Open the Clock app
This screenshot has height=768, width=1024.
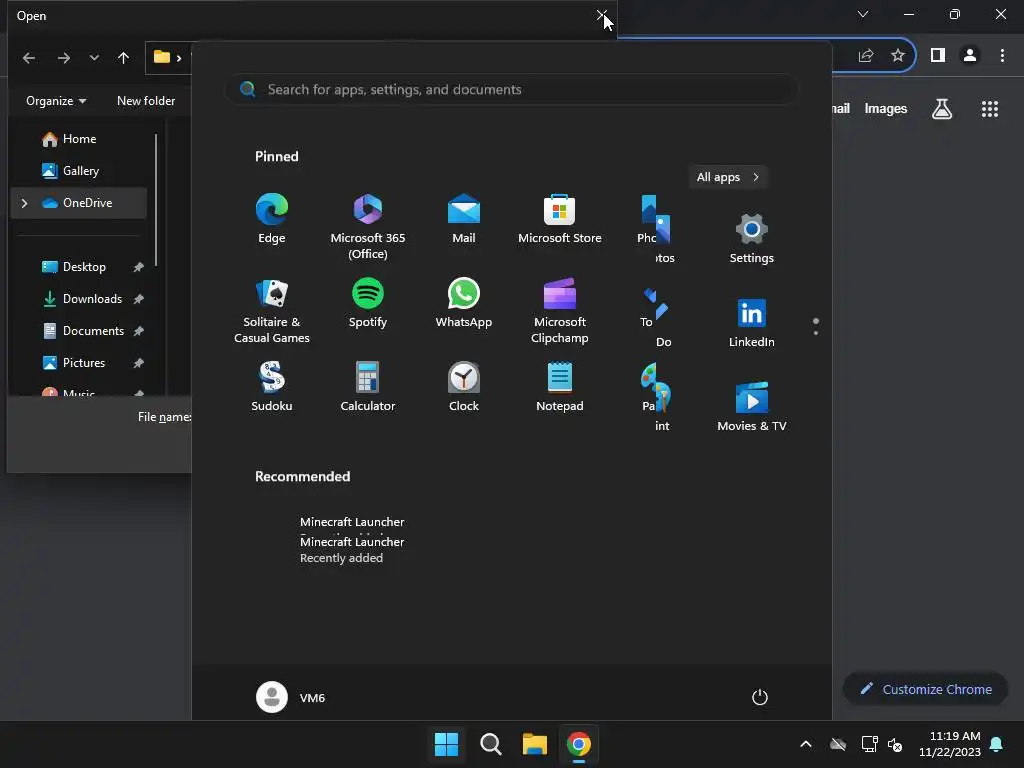[464, 386]
